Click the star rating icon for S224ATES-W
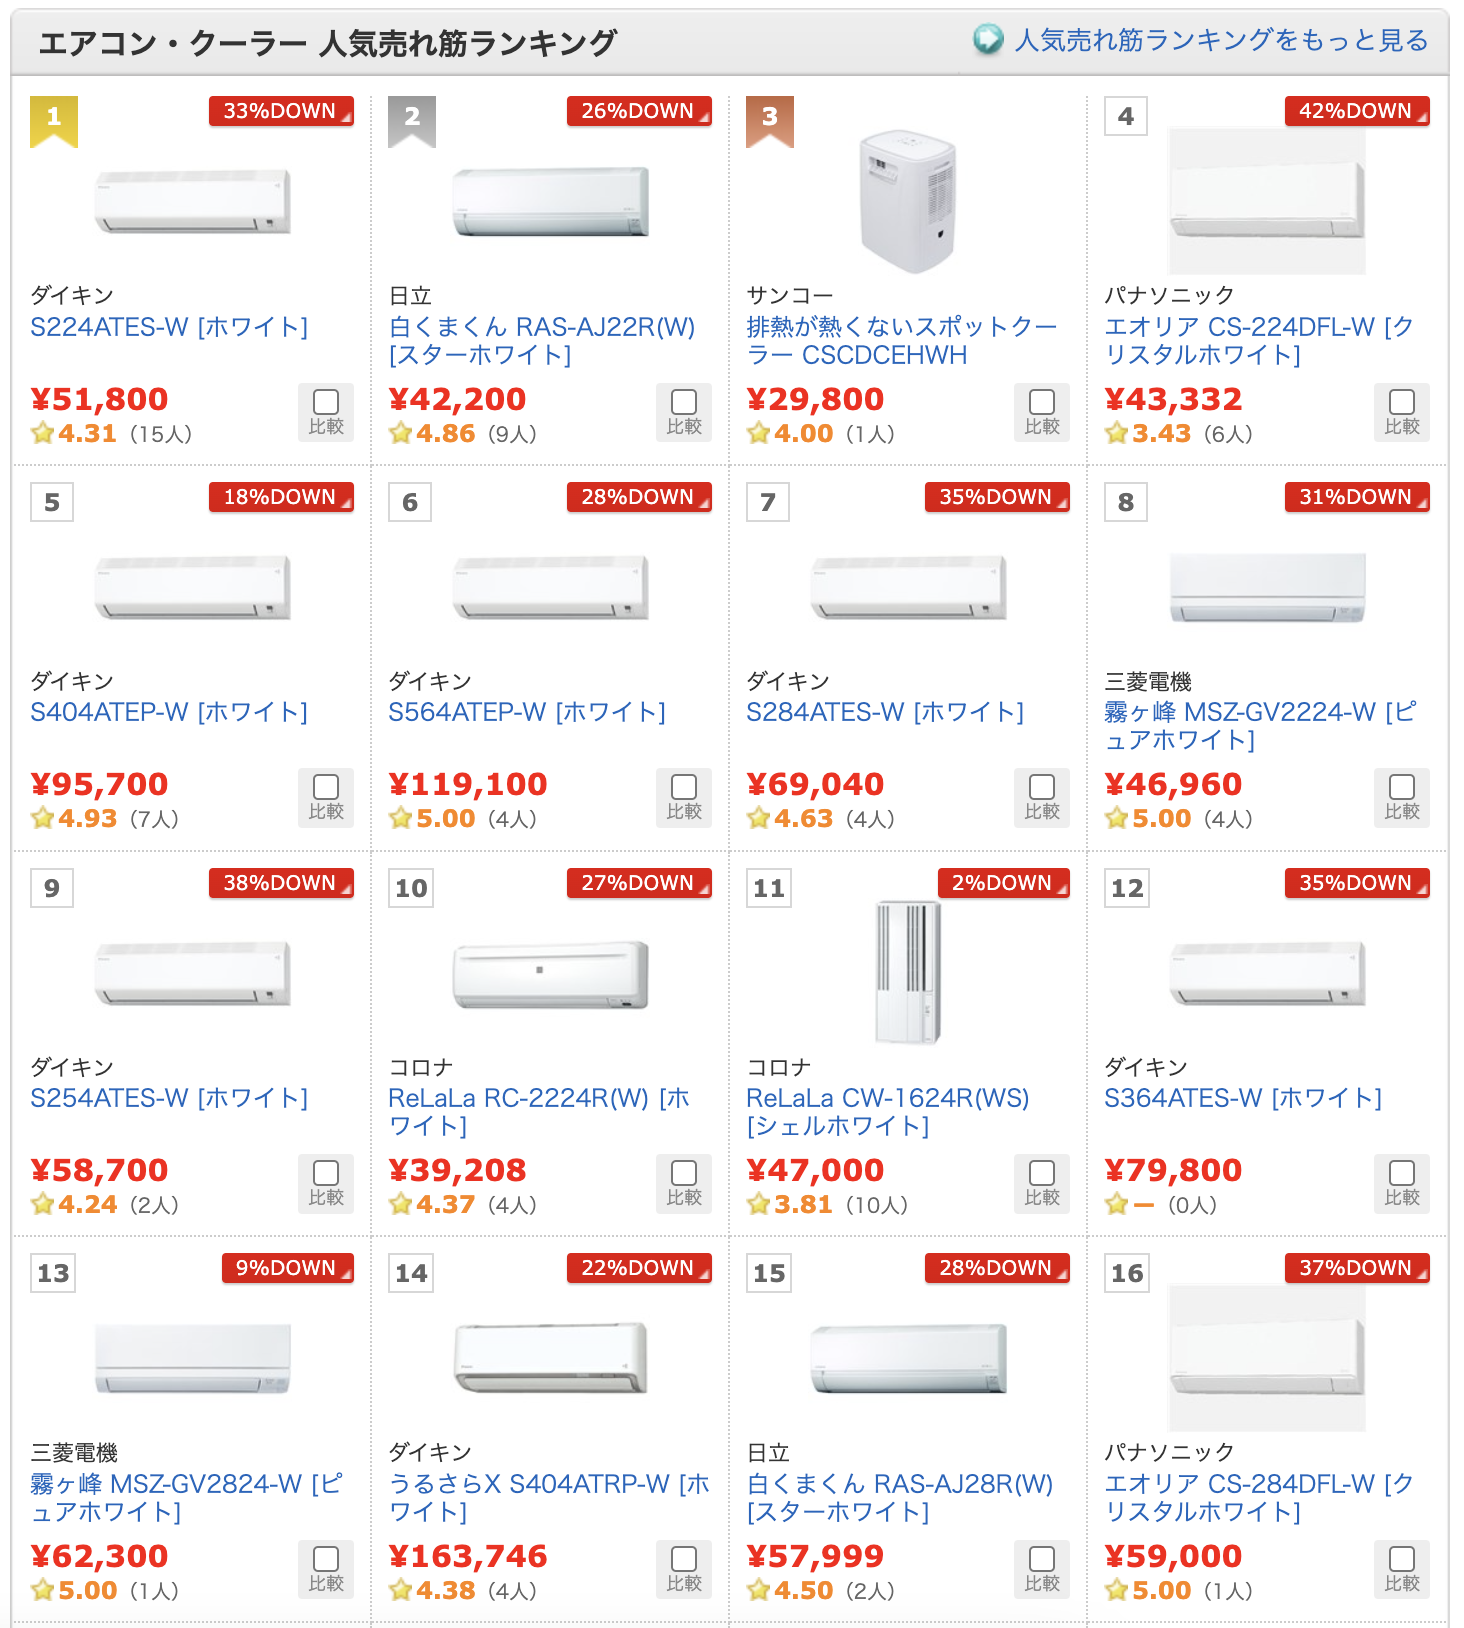This screenshot has width=1464, height=1628. coord(43,433)
